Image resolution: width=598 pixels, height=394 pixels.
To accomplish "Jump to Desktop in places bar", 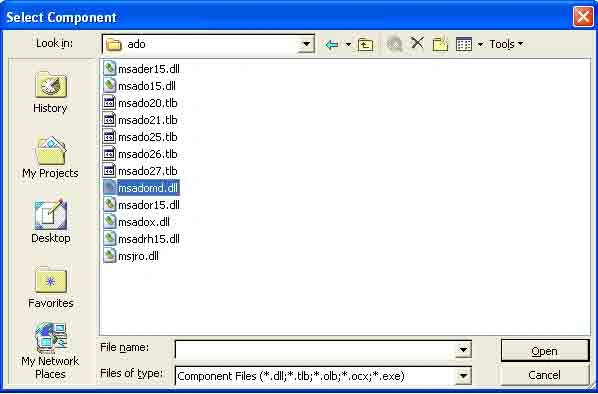I will (50, 222).
